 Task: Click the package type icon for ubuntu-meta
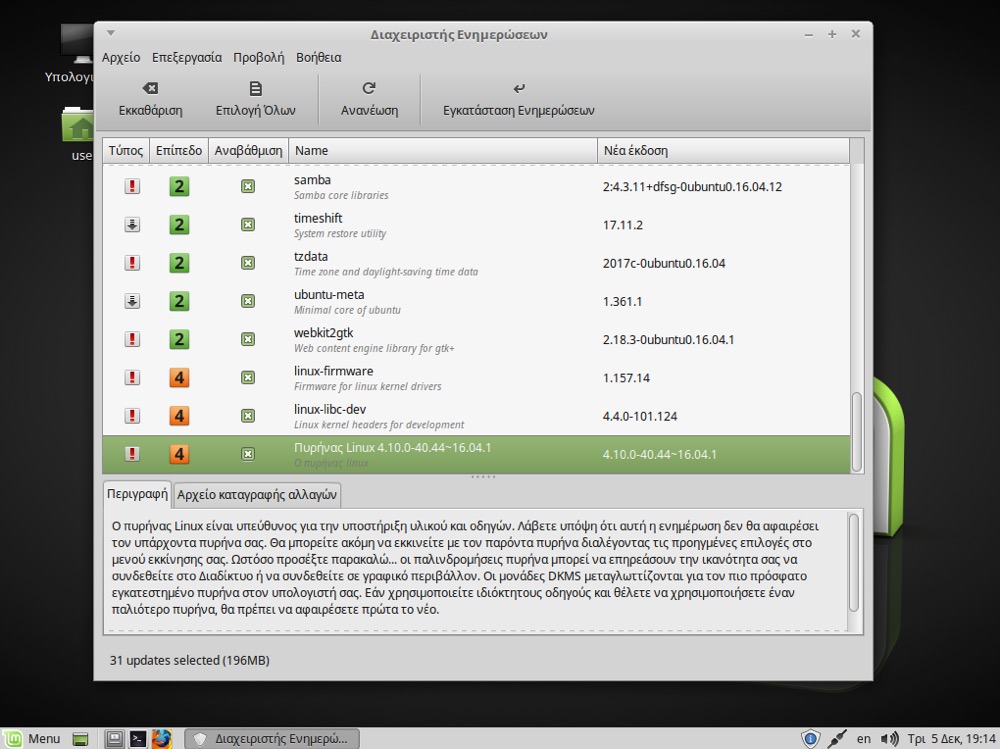(x=132, y=301)
